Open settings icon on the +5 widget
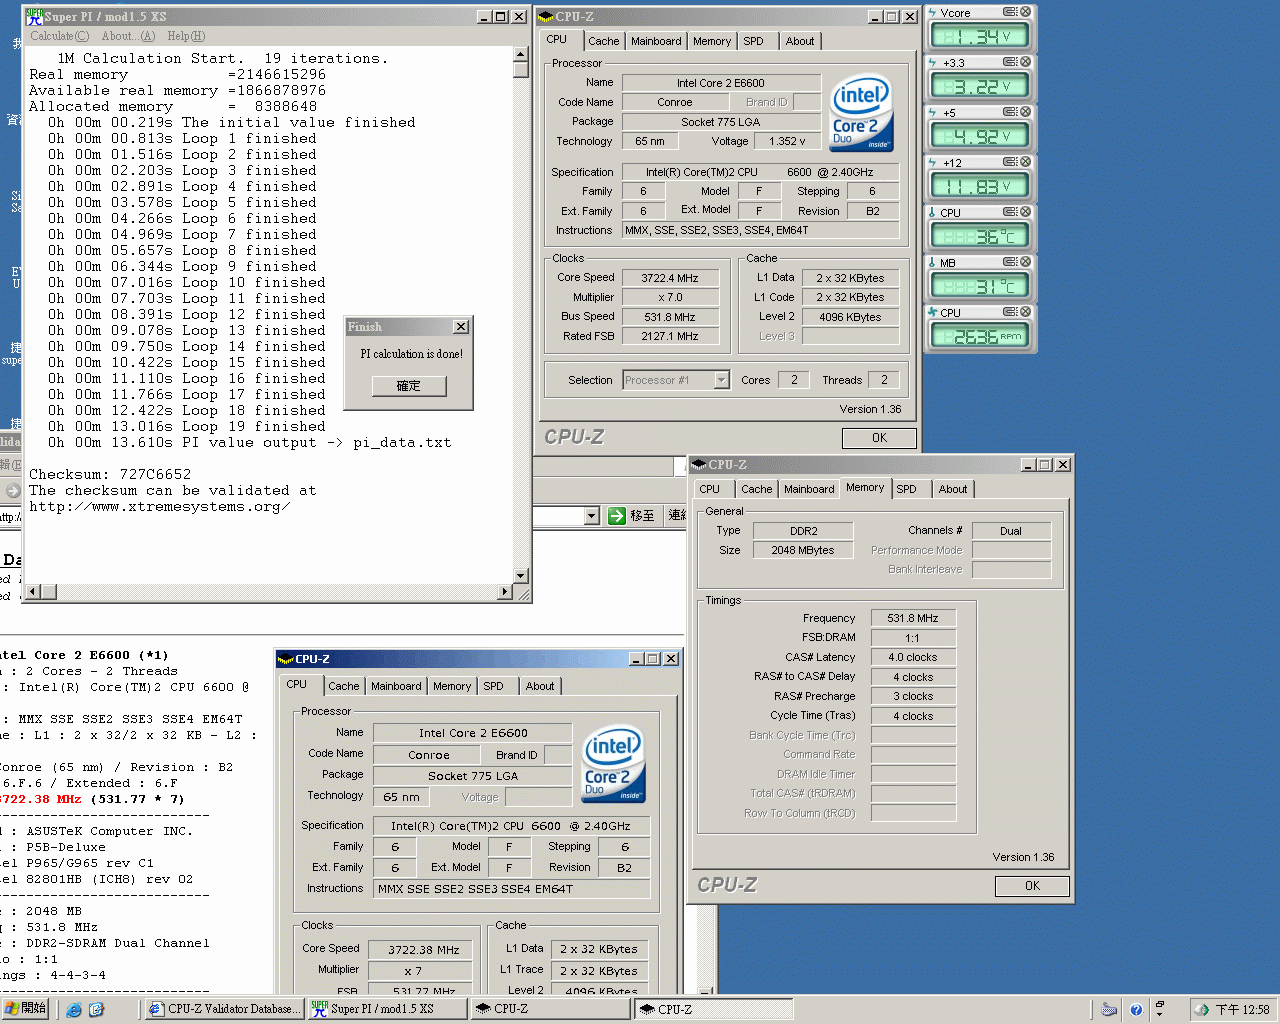Image resolution: width=1280 pixels, height=1024 pixels. pyautogui.click(x=1010, y=112)
